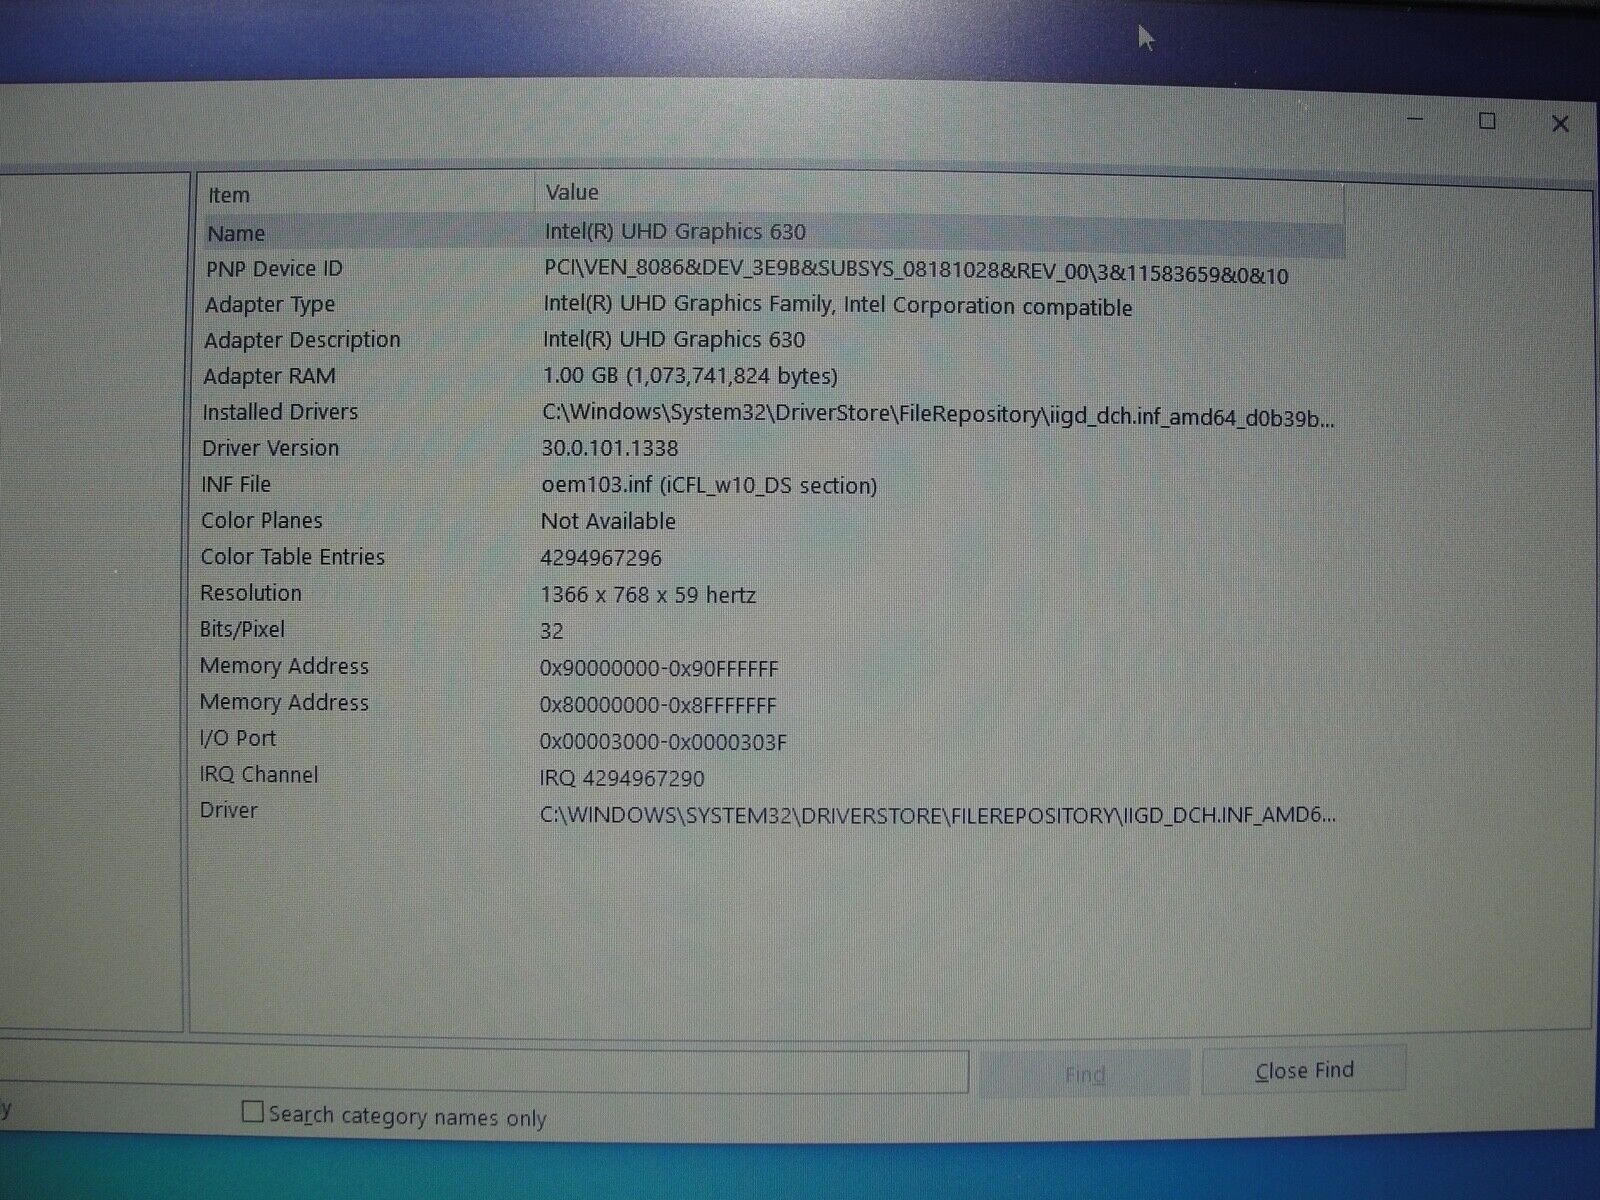The width and height of the screenshot is (1600, 1200).
Task: Click value 1.00 GB (1,073,741,824 bytes)
Action: 690,376
